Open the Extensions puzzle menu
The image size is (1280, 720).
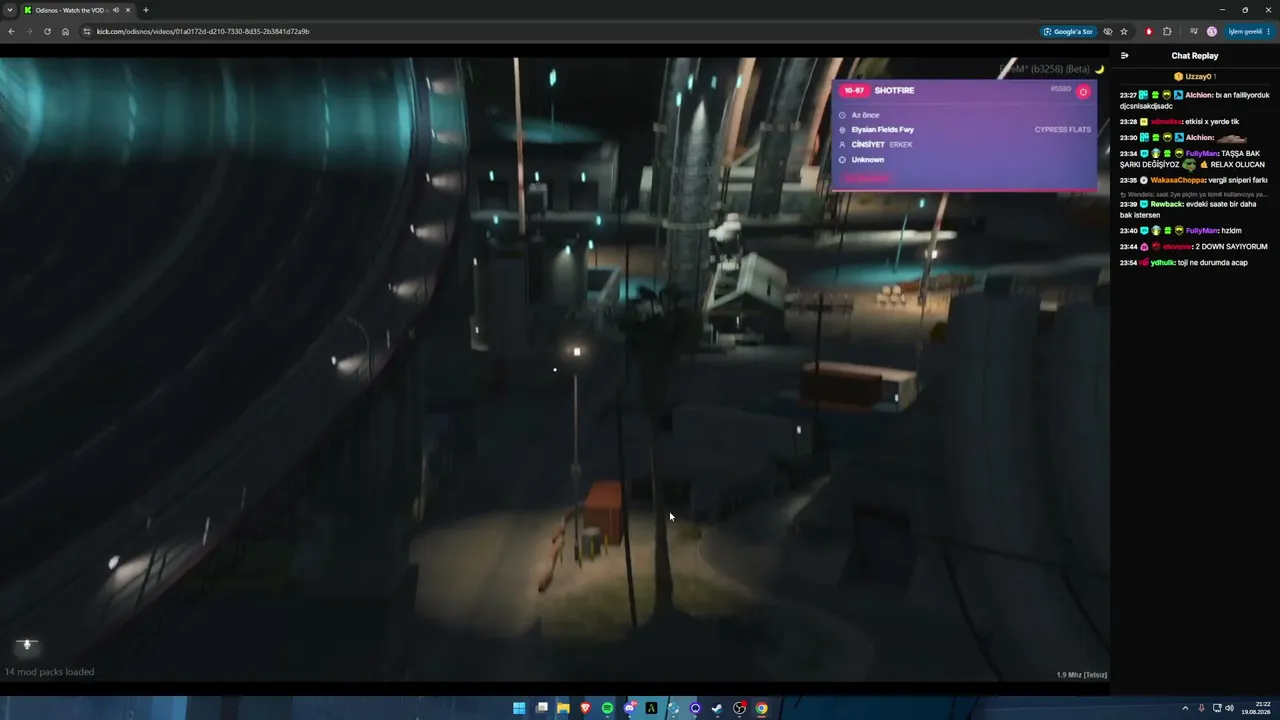1167,31
